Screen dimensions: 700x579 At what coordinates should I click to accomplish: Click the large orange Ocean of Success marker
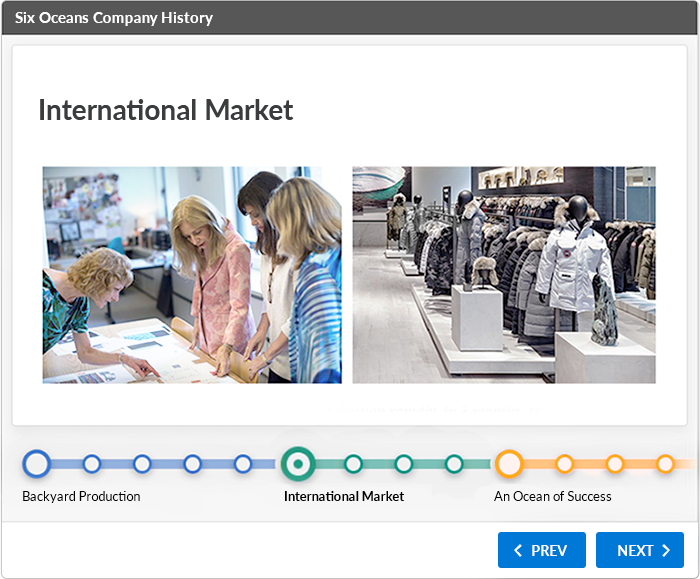point(509,463)
